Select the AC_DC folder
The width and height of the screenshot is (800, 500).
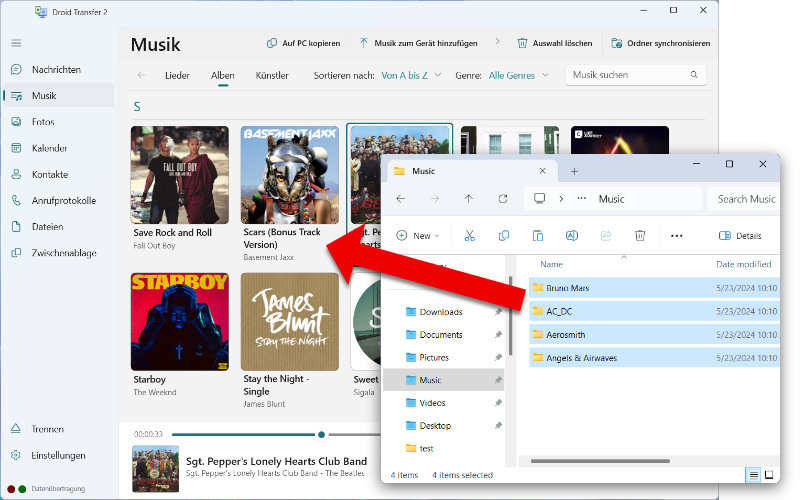pos(654,311)
